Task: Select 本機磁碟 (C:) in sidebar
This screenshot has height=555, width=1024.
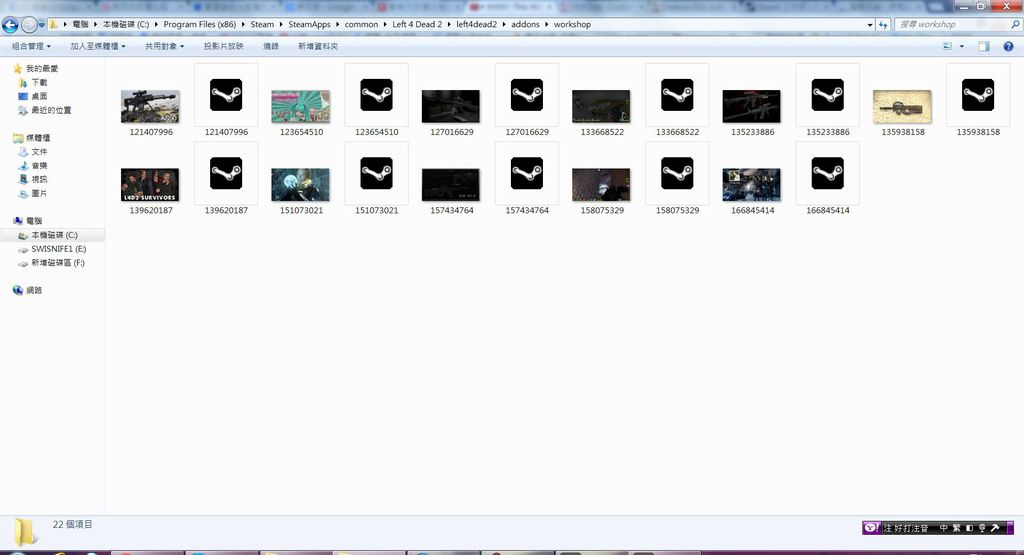Action: [x=52, y=235]
